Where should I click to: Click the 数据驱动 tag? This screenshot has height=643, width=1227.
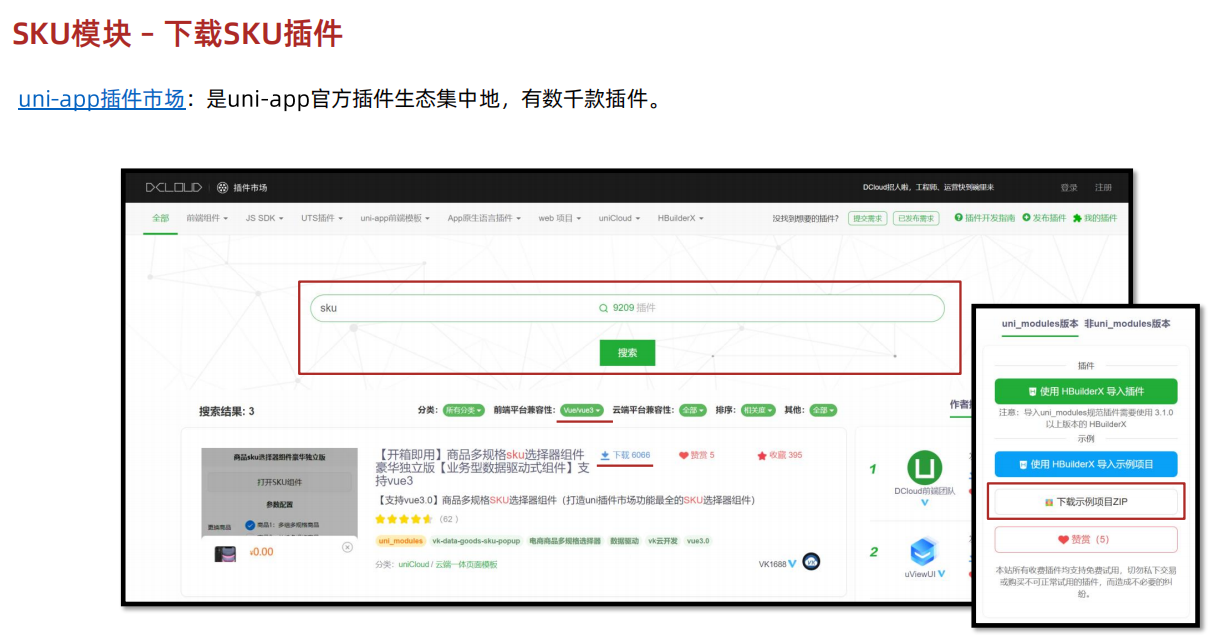(624, 541)
